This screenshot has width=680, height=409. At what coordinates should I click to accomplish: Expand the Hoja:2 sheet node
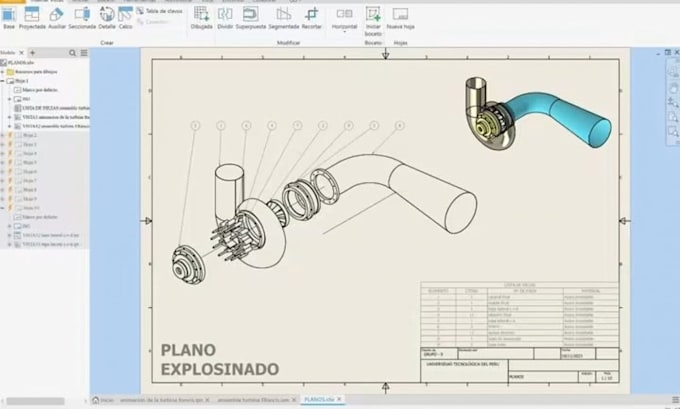click(x=3, y=135)
